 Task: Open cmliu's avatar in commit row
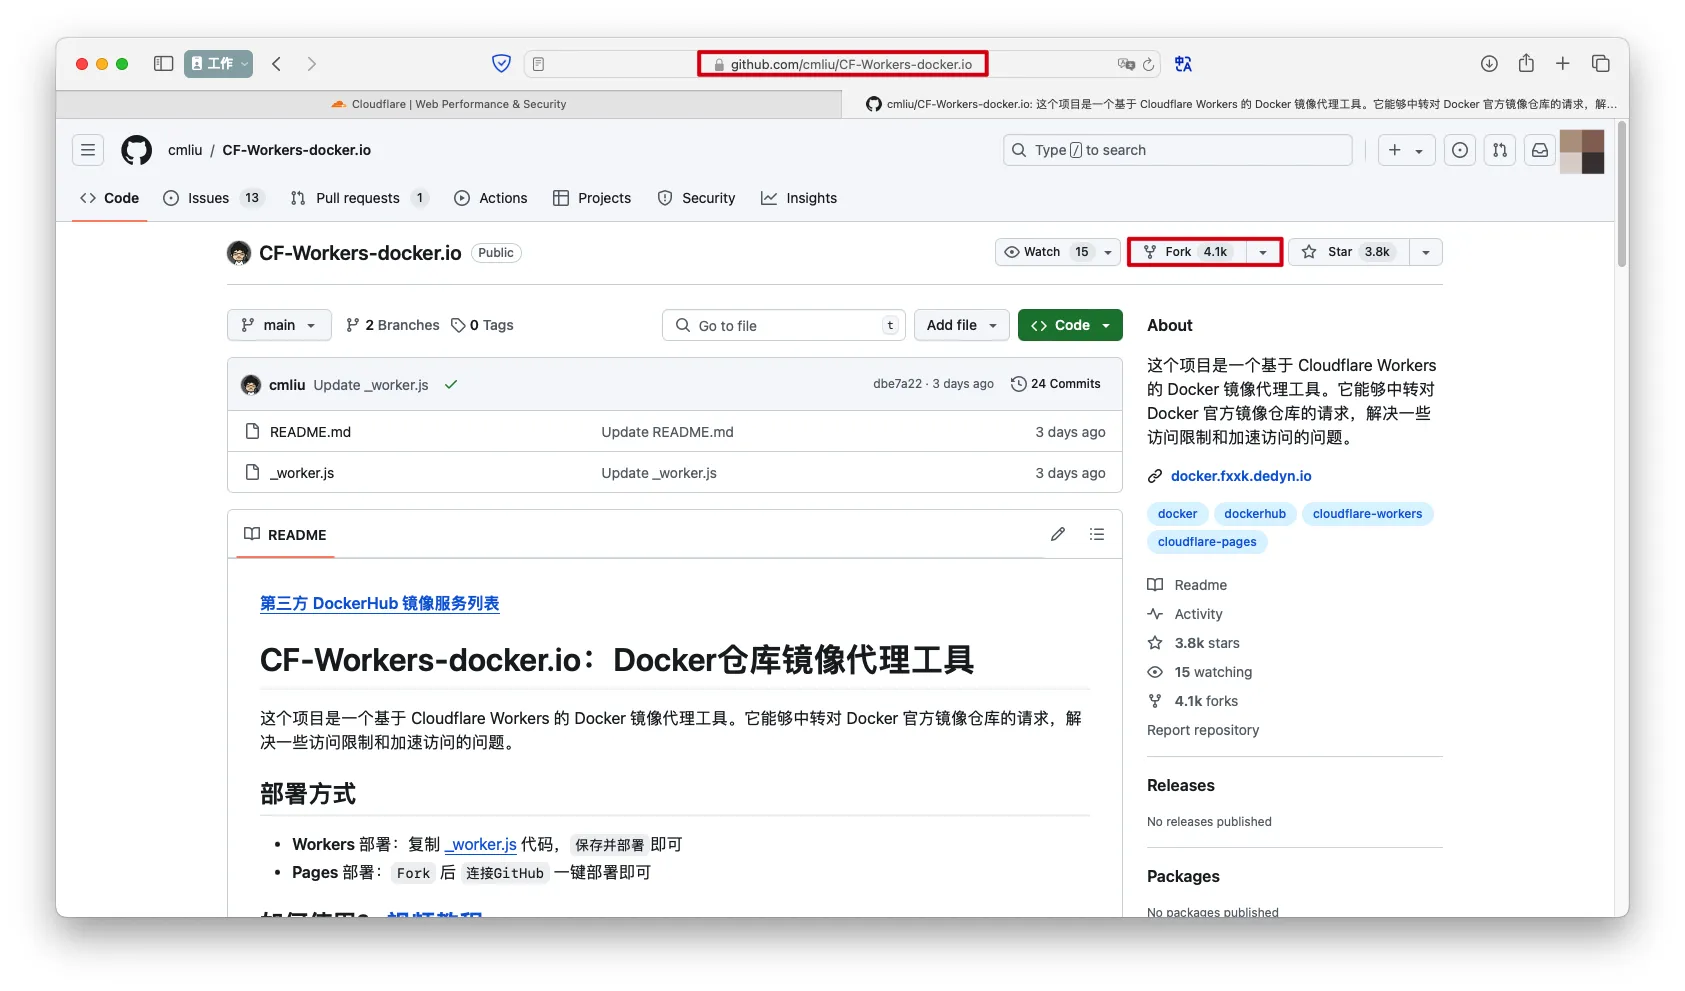[x=251, y=385]
